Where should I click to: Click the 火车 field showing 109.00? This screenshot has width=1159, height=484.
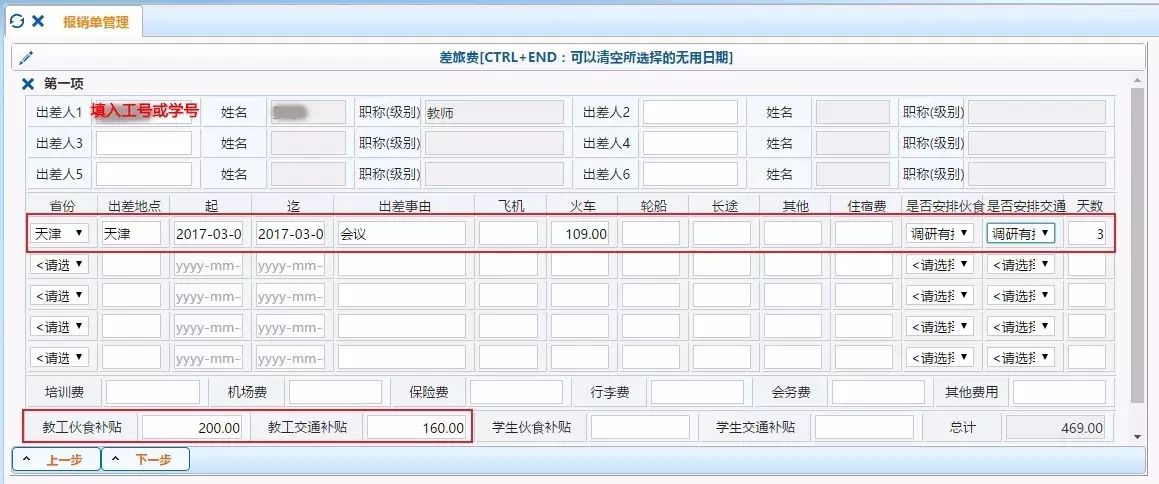click(x=580, y=234)
